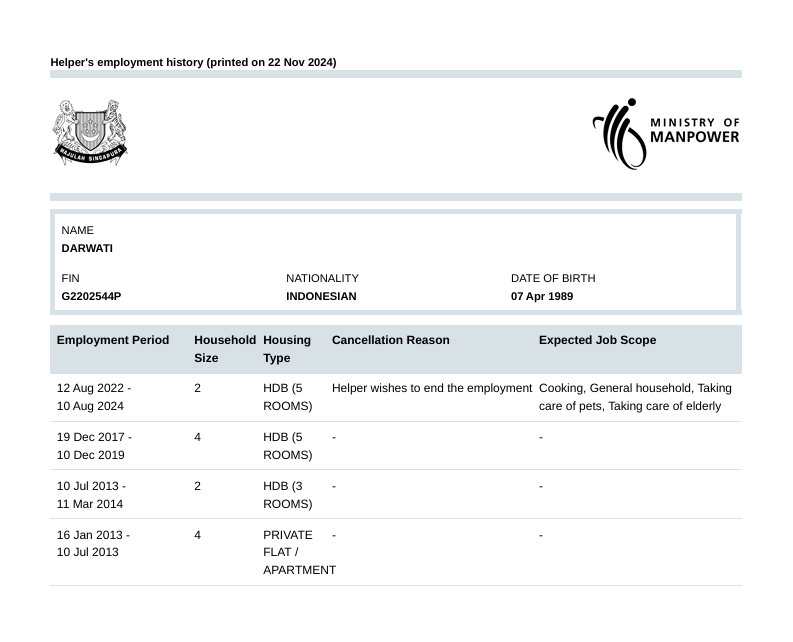The width and height of the screenshot is (793, 642).
Task: Click the printed-on date page heading
Action: pos(193,62)
